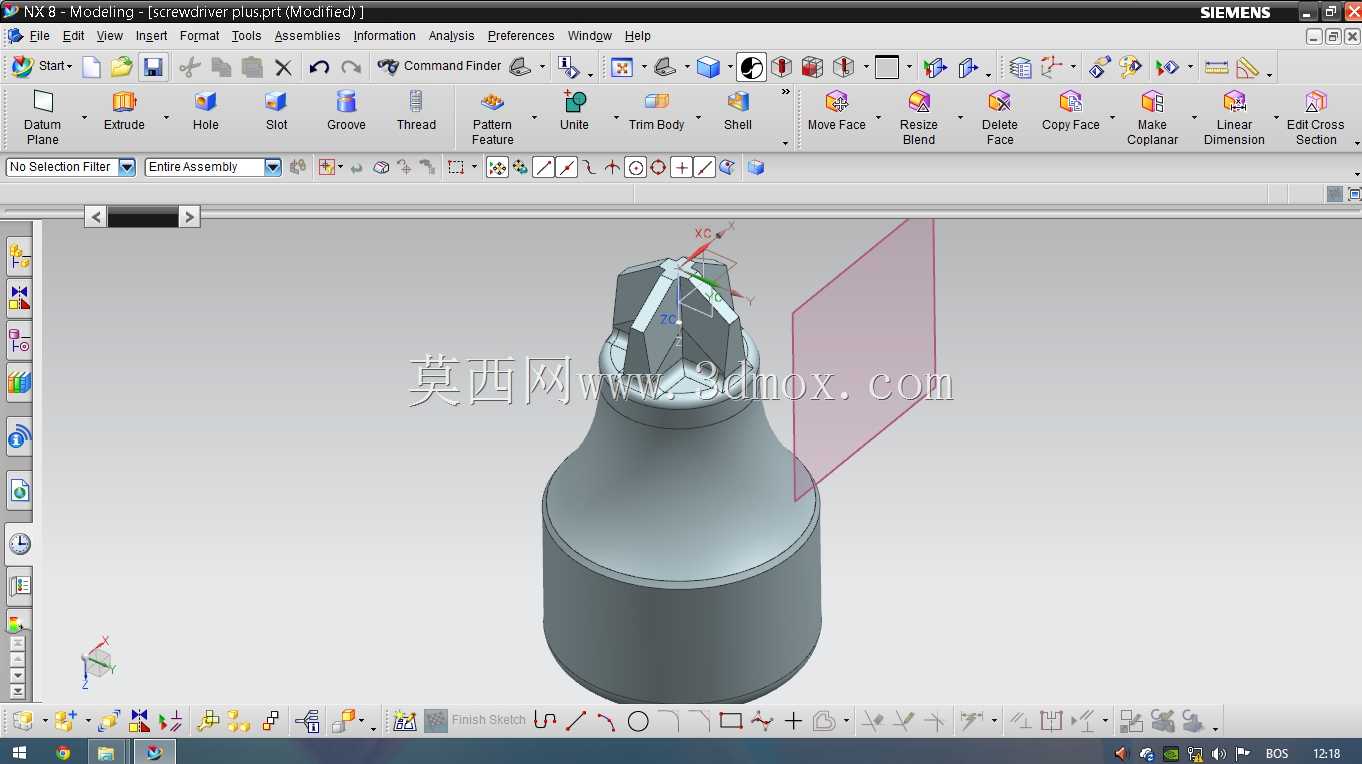Expand the Datum Plane dropdown arrow

pos(84,118)
